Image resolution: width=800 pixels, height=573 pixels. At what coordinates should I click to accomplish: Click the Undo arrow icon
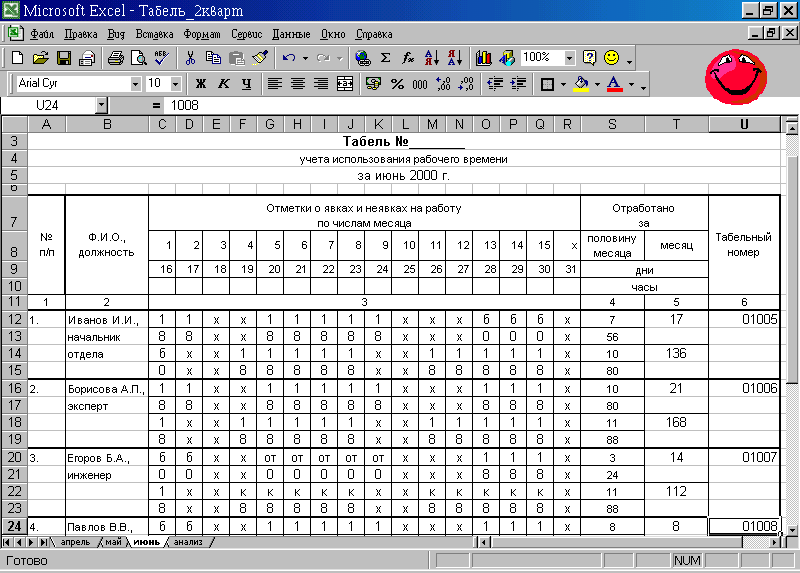[289, 58]
